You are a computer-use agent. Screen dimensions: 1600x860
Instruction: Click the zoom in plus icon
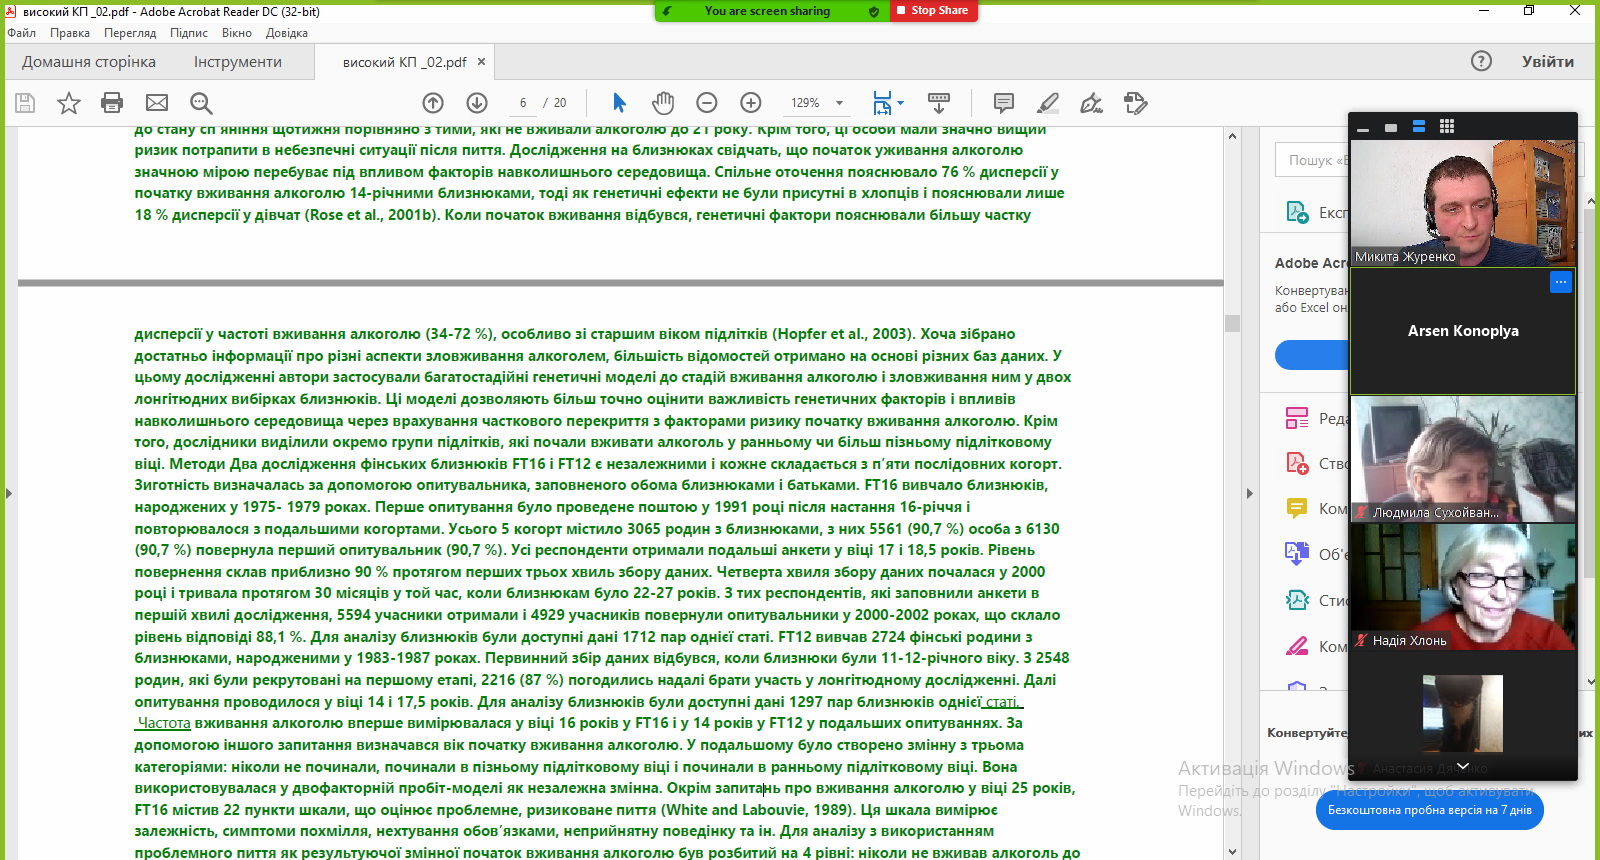pyautogui.click(x=751, y=103)
